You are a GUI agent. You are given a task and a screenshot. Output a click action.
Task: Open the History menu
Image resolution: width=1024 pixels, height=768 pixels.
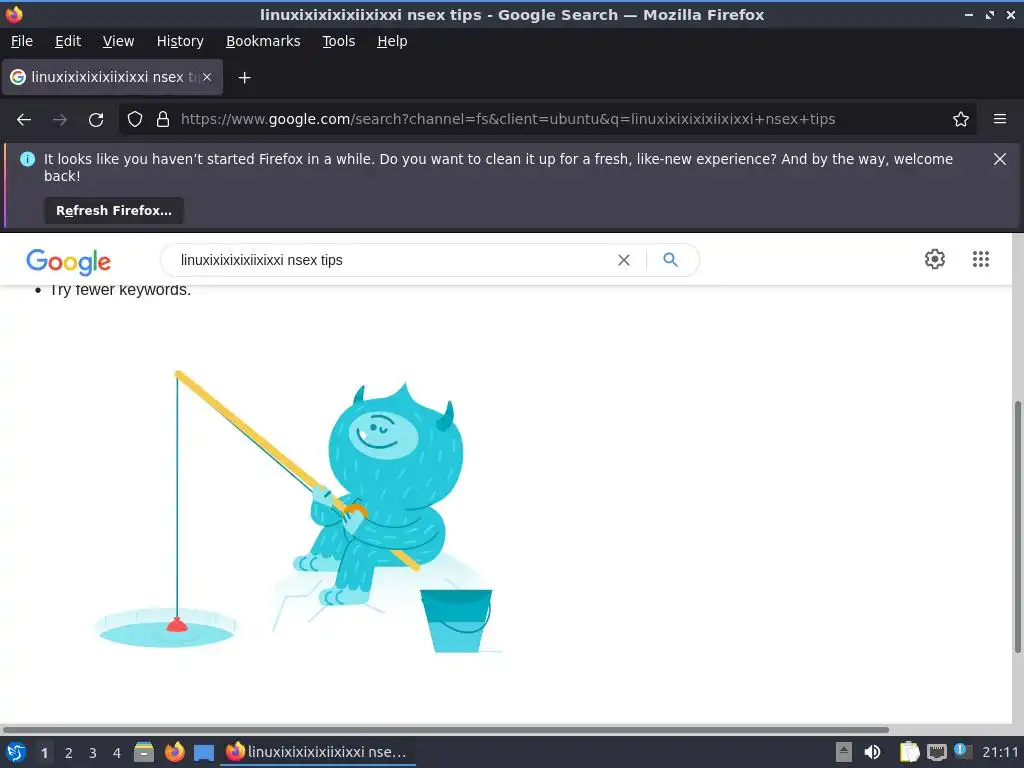180,41
